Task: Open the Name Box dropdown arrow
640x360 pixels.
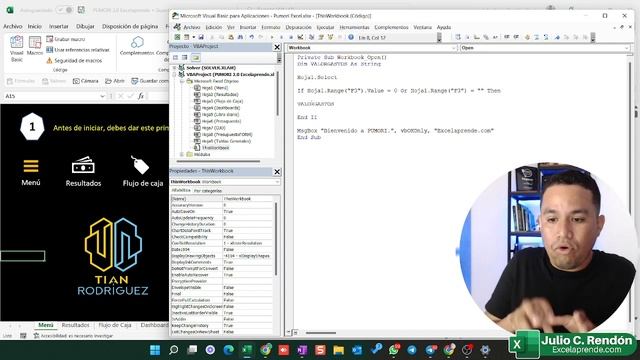Action: pyautogui.click(x=102, y=96)
